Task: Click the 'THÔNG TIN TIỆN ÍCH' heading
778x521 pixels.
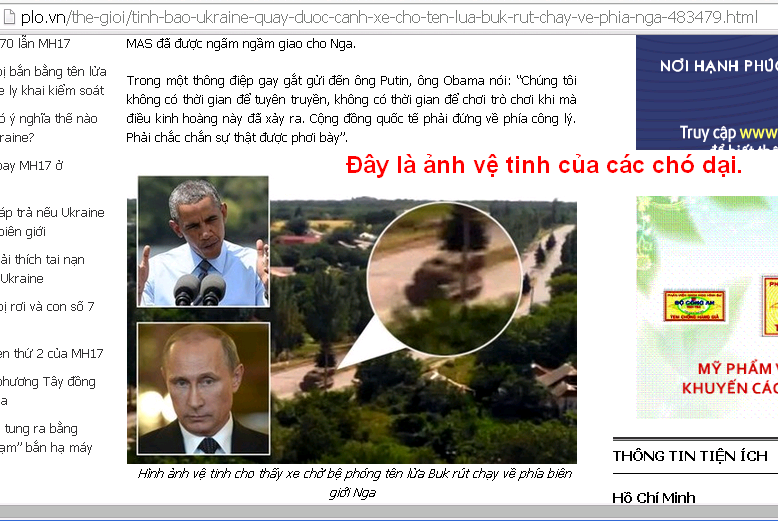Action: click(690, 456)
